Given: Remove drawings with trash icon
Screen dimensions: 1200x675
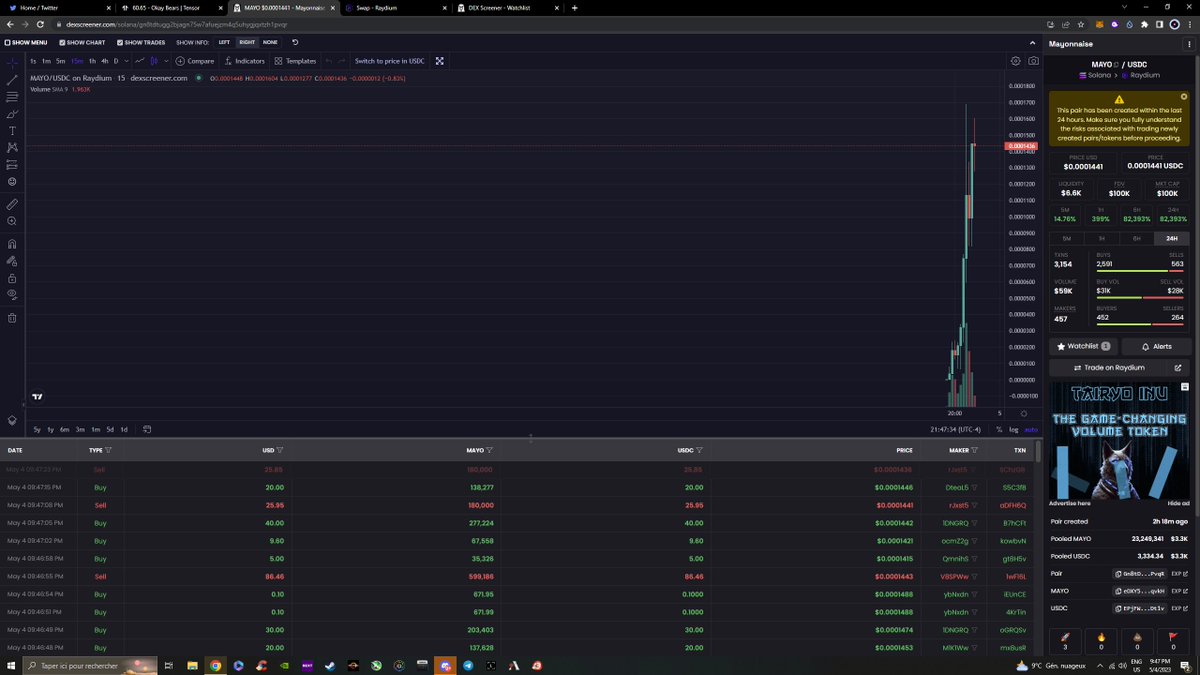Looking at the screenshot, I should click(12, 318).
